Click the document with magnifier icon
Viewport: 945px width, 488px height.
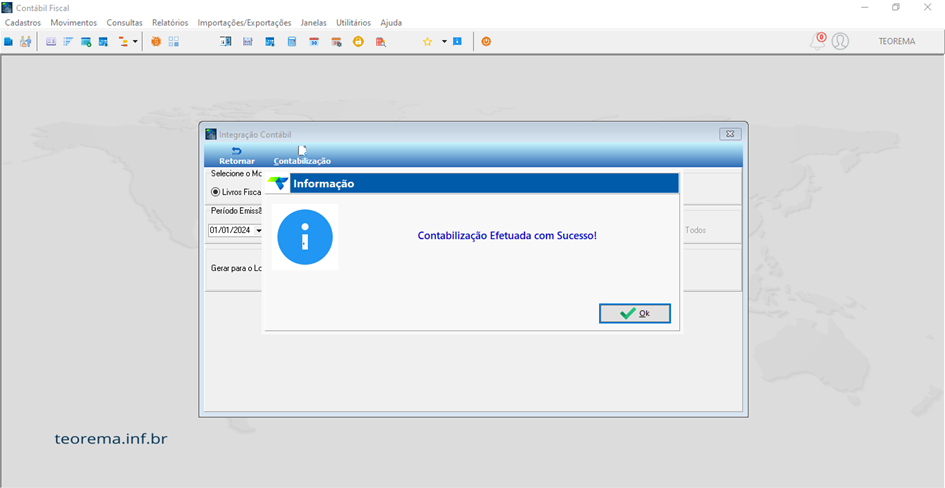[381, 42]
